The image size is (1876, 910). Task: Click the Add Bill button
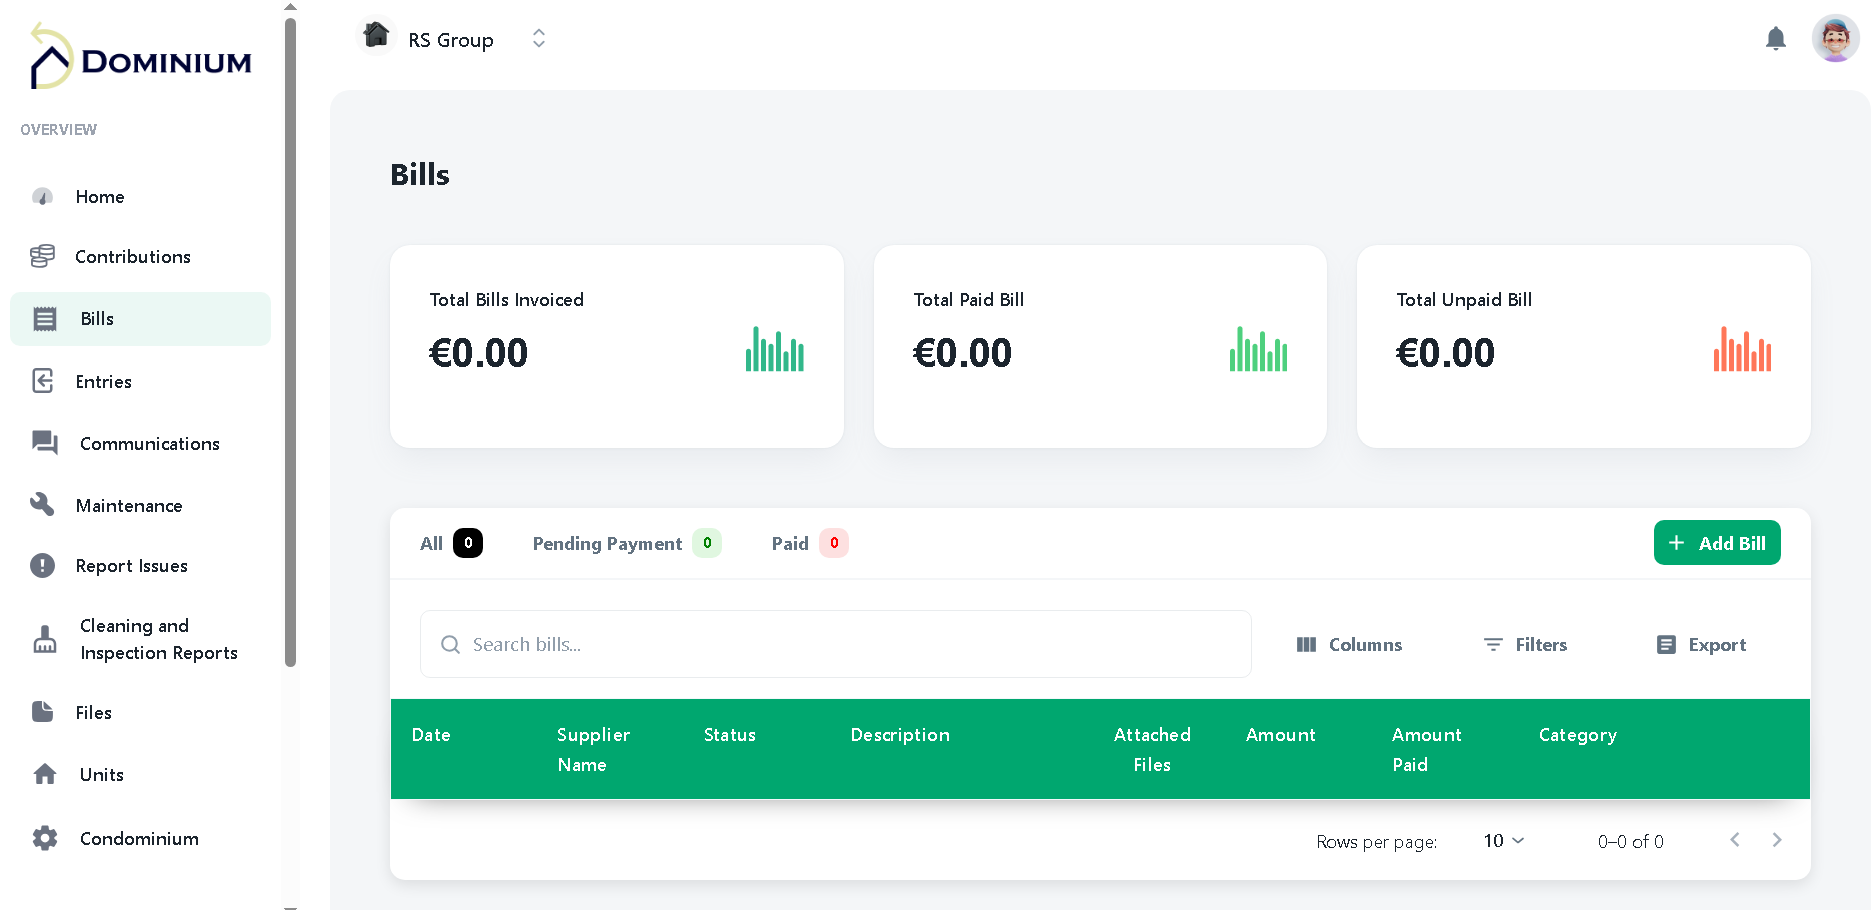pos(1717,542)
